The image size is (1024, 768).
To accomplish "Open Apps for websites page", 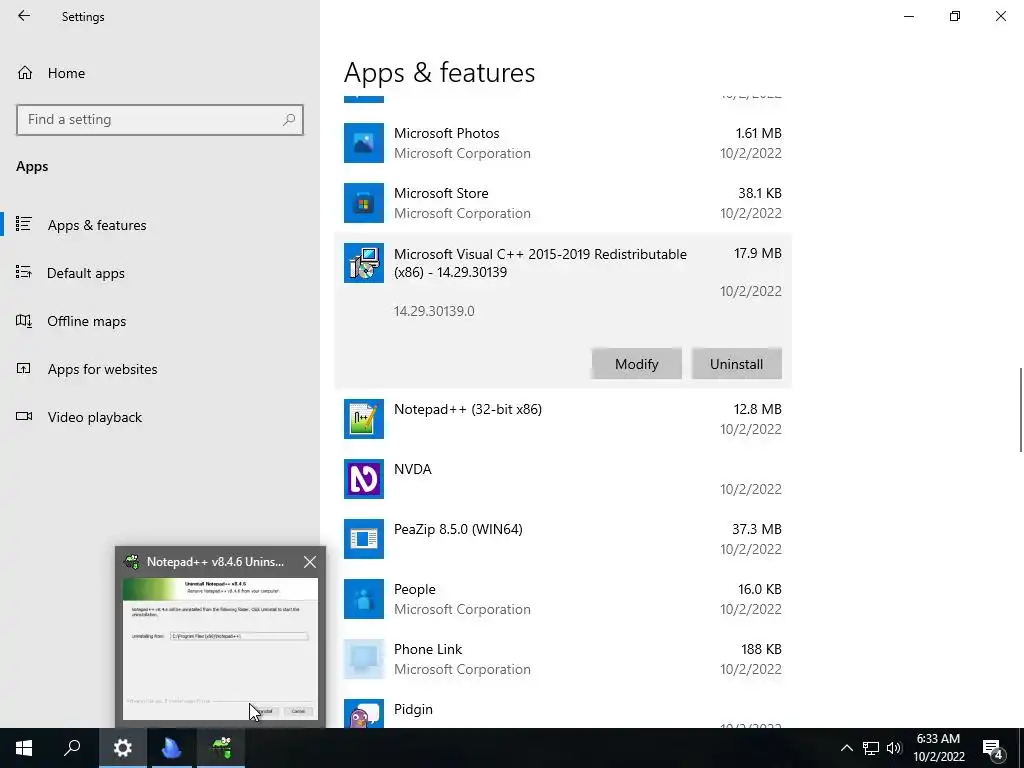I will coord(102,369).
